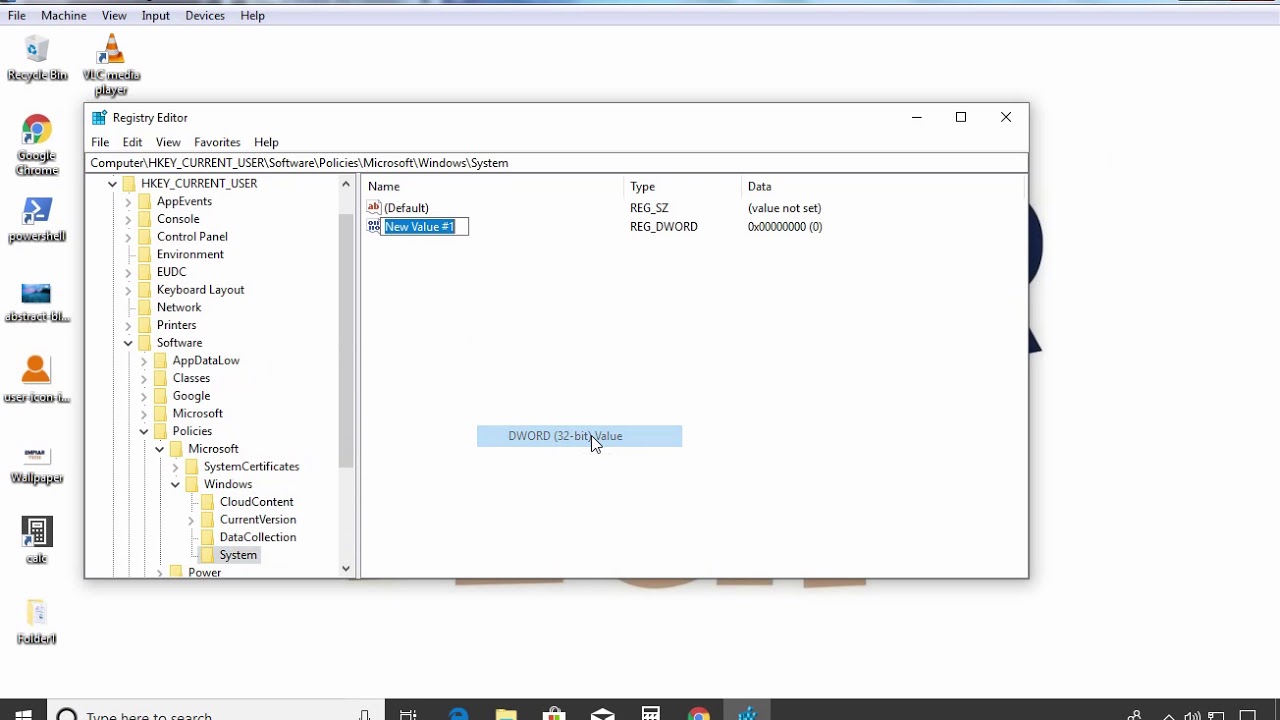Select the System key in the tree
The height and width of the screenshot is (720, 1280).
[x=238, y=555]
